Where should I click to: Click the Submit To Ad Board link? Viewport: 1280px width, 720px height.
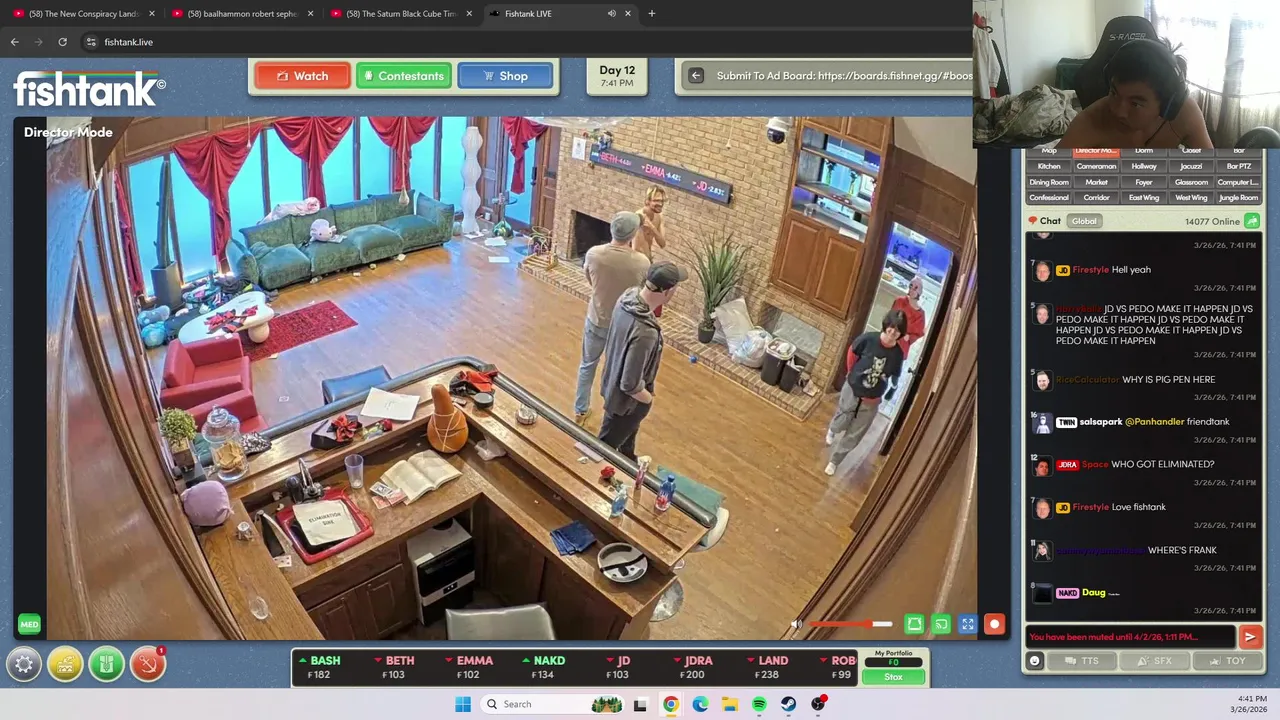click(844, 76)
